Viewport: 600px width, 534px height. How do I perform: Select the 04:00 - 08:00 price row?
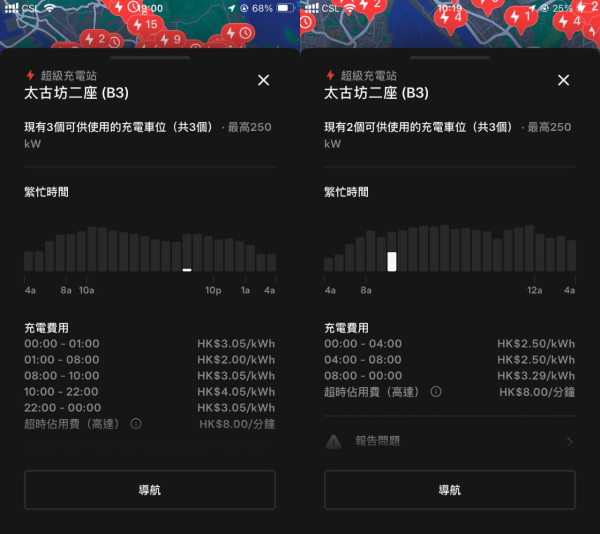(x=450, y=360)
